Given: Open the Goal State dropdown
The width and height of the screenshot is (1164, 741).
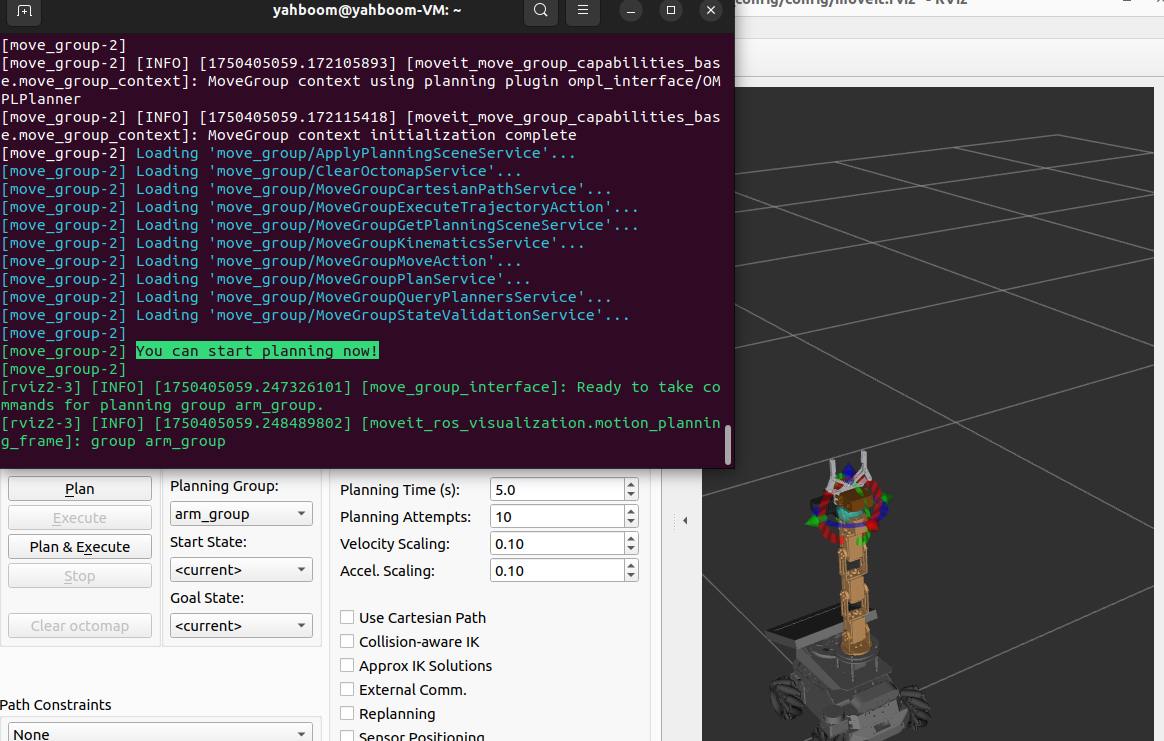Looking at the screenshot, I should click(241, 626).
